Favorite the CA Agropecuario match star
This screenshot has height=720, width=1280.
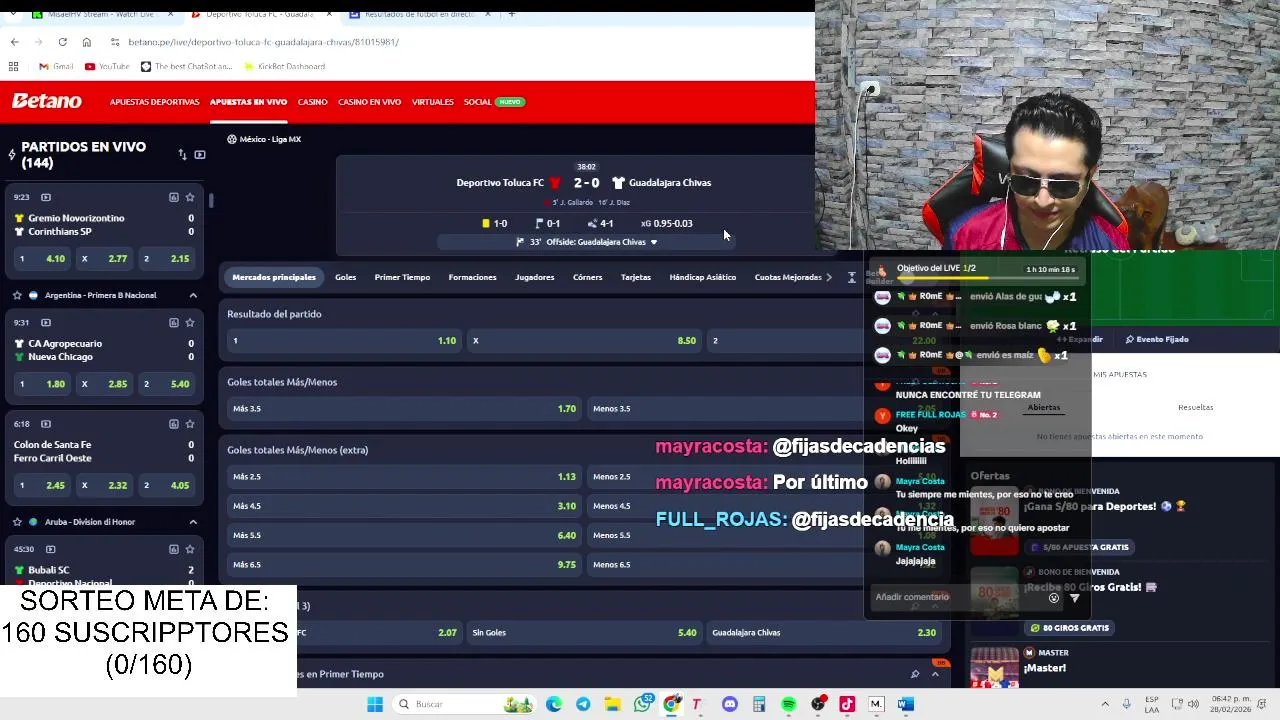(190, 322)
